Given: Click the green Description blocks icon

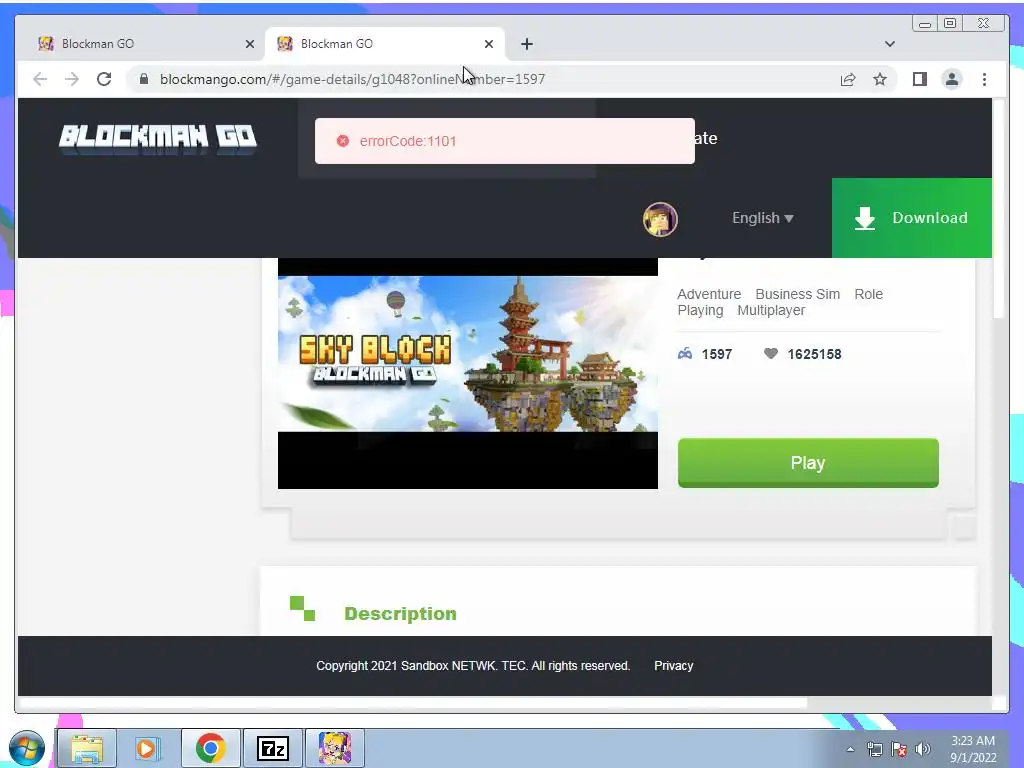Looking at the screenshot, I should (302, 609).
